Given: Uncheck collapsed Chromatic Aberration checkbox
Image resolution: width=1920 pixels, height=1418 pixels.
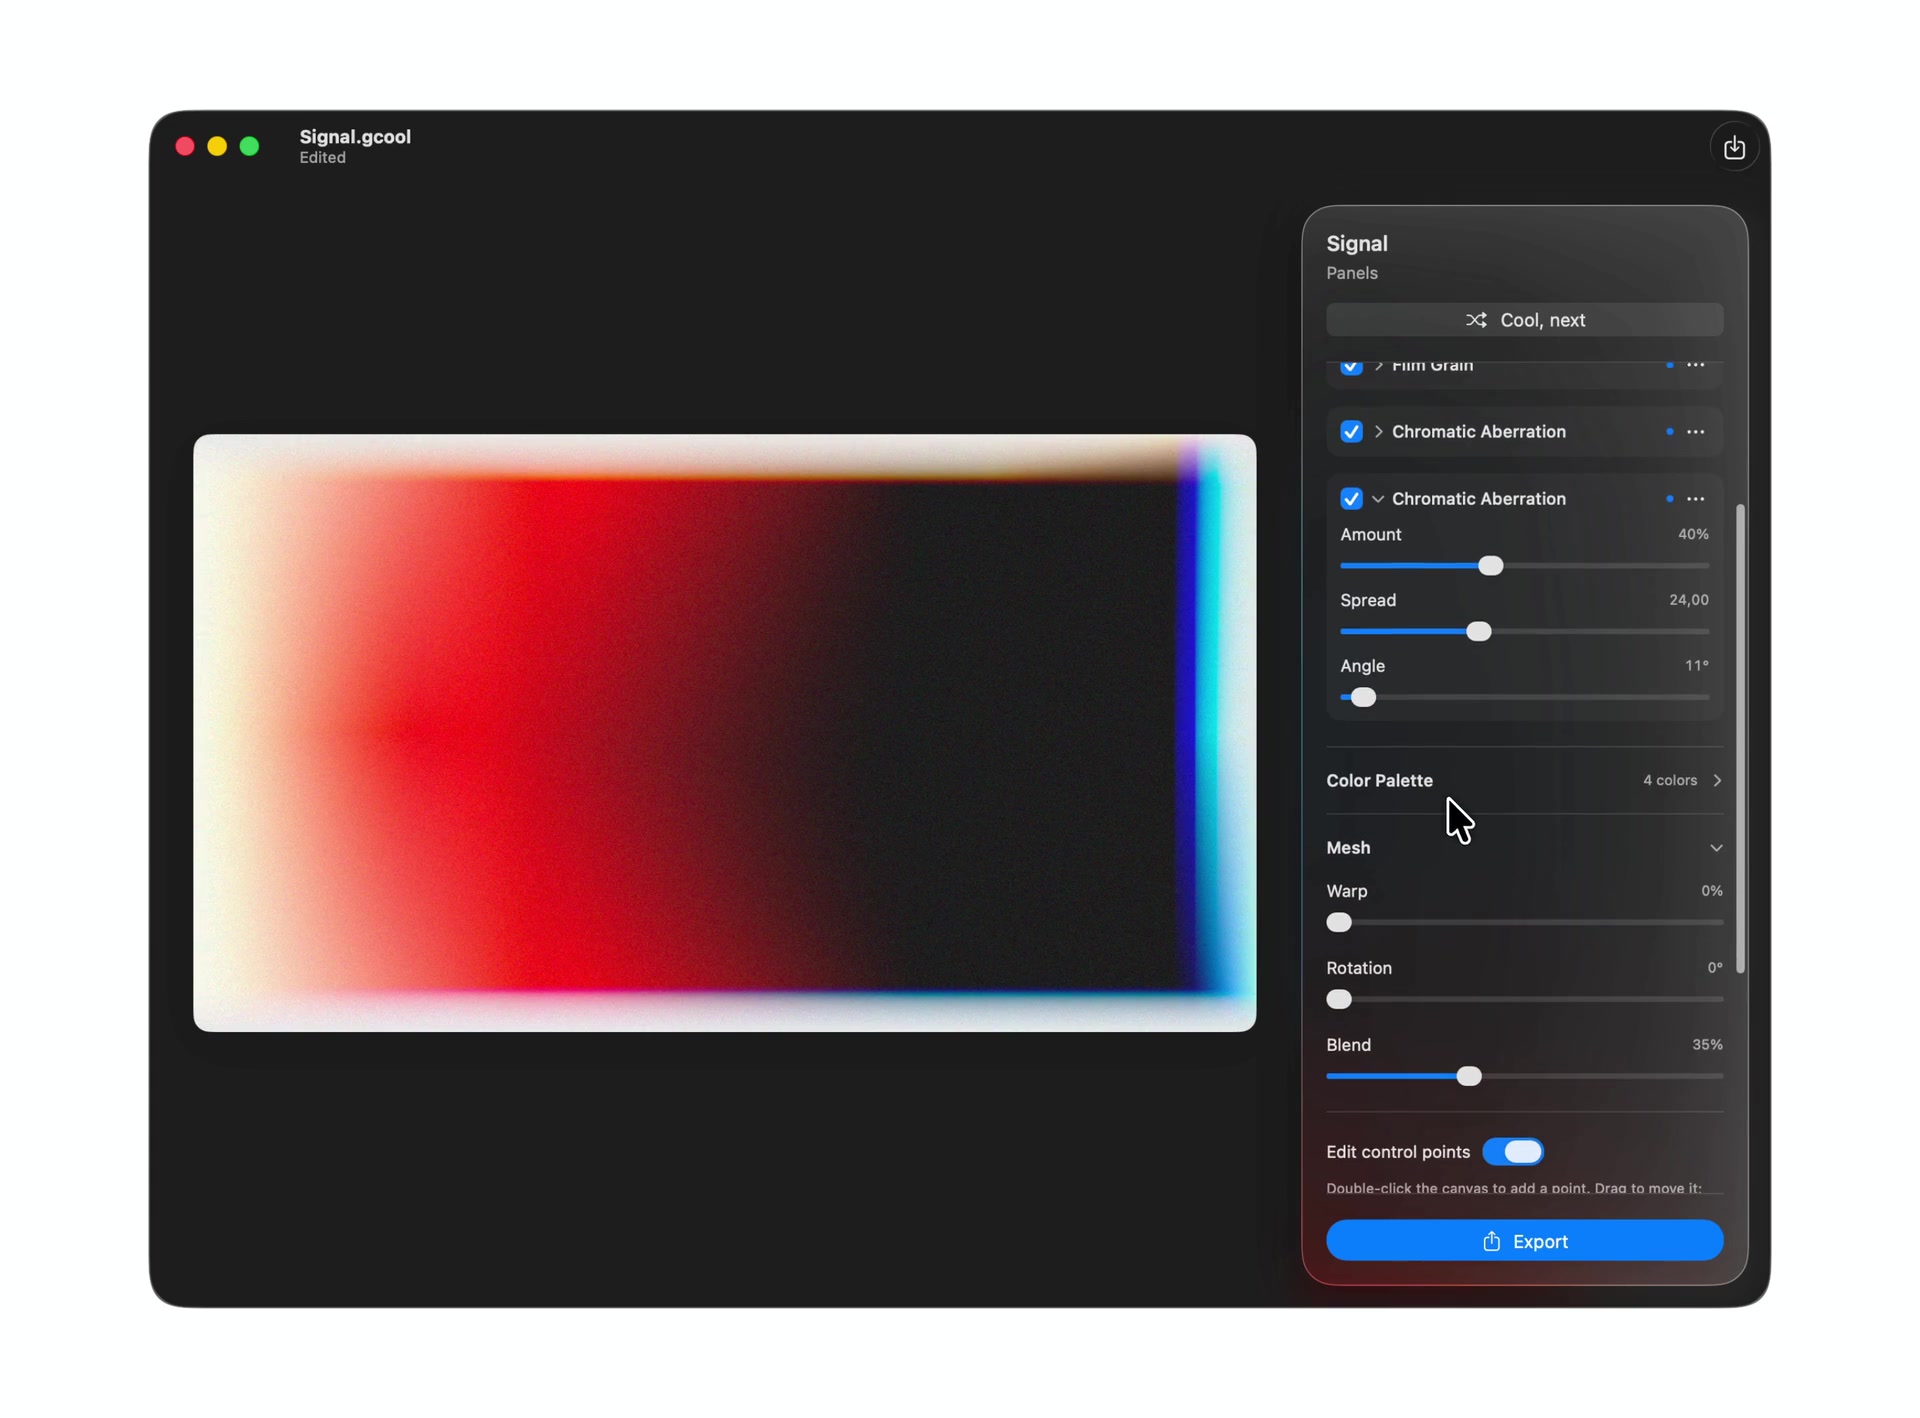Looking at the screenshot, I should tap(1351, 432).
